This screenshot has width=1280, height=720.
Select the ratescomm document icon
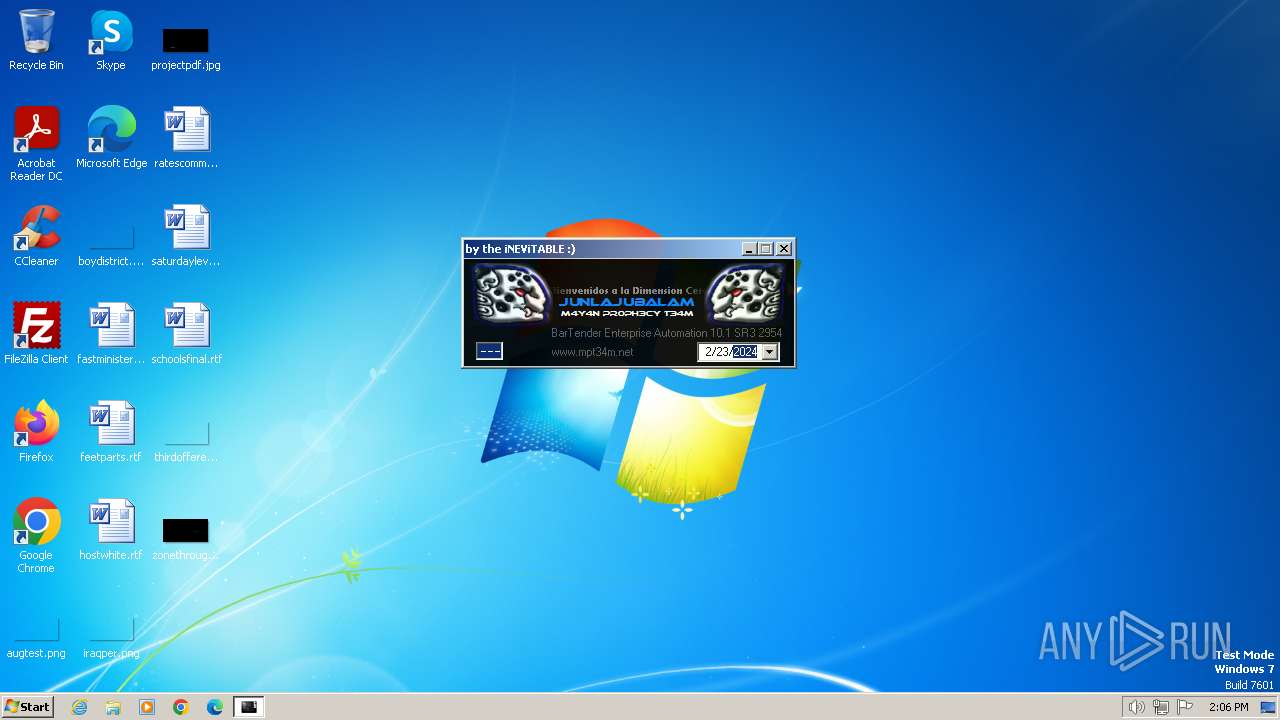pyautogui.click(x=186, y=138)
